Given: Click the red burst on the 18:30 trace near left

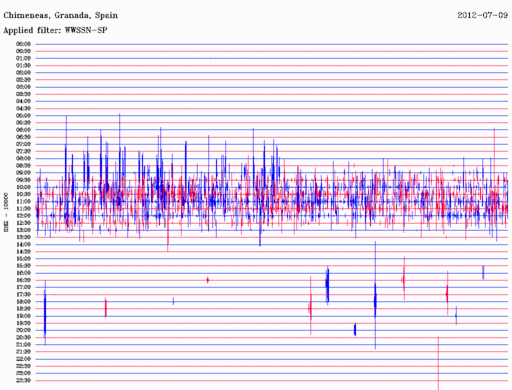Looking at the screenshot, I should click(106, 308).
